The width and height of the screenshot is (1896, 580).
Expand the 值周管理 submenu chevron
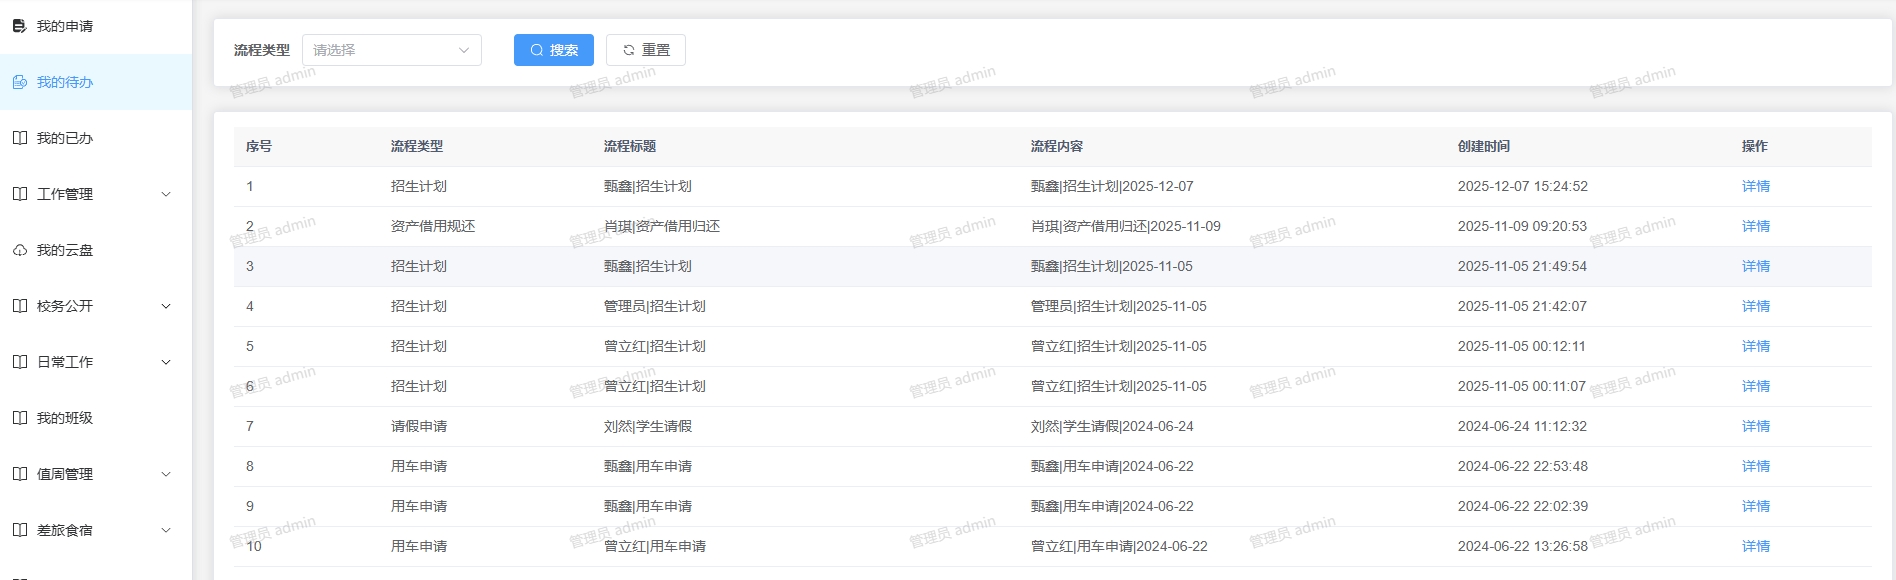[x=166, y=474]
